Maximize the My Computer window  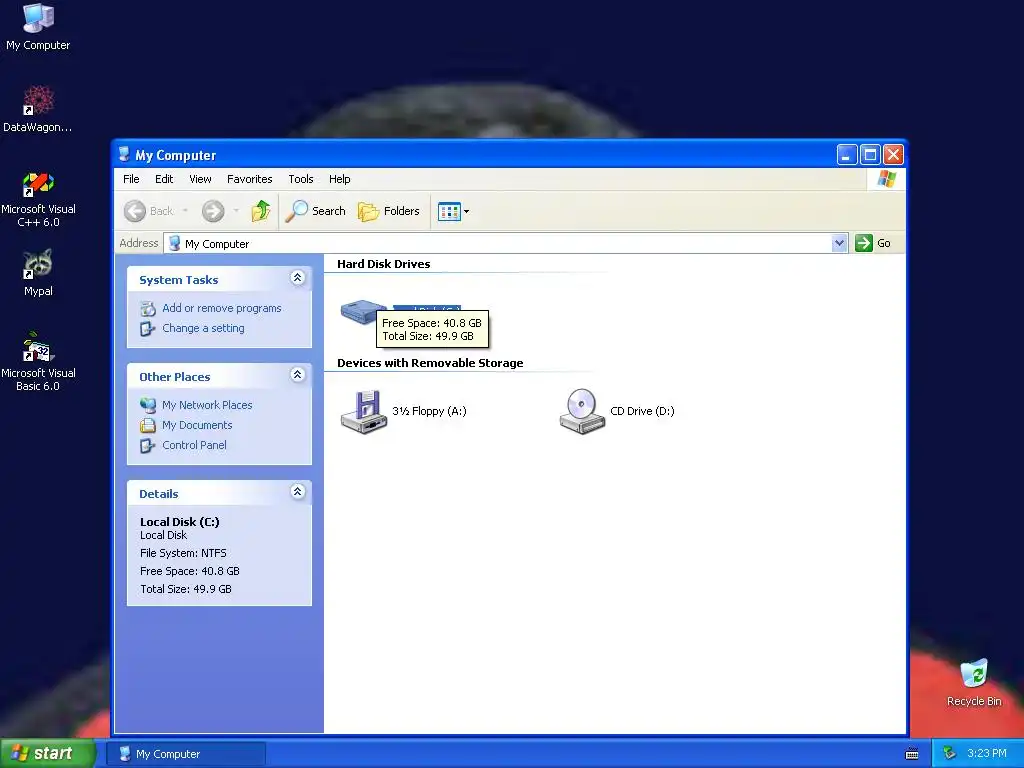point(870,155)
